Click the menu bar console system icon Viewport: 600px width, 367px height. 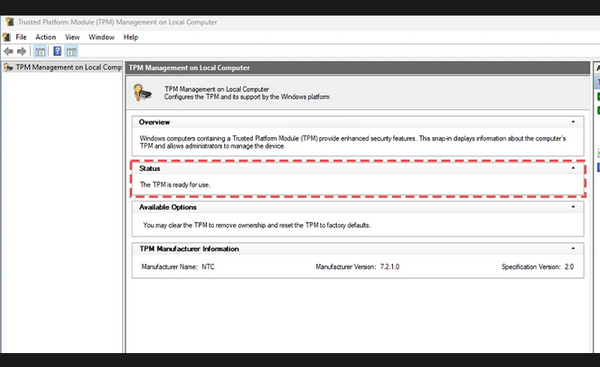pyautogui.click(x=6, y=37)
